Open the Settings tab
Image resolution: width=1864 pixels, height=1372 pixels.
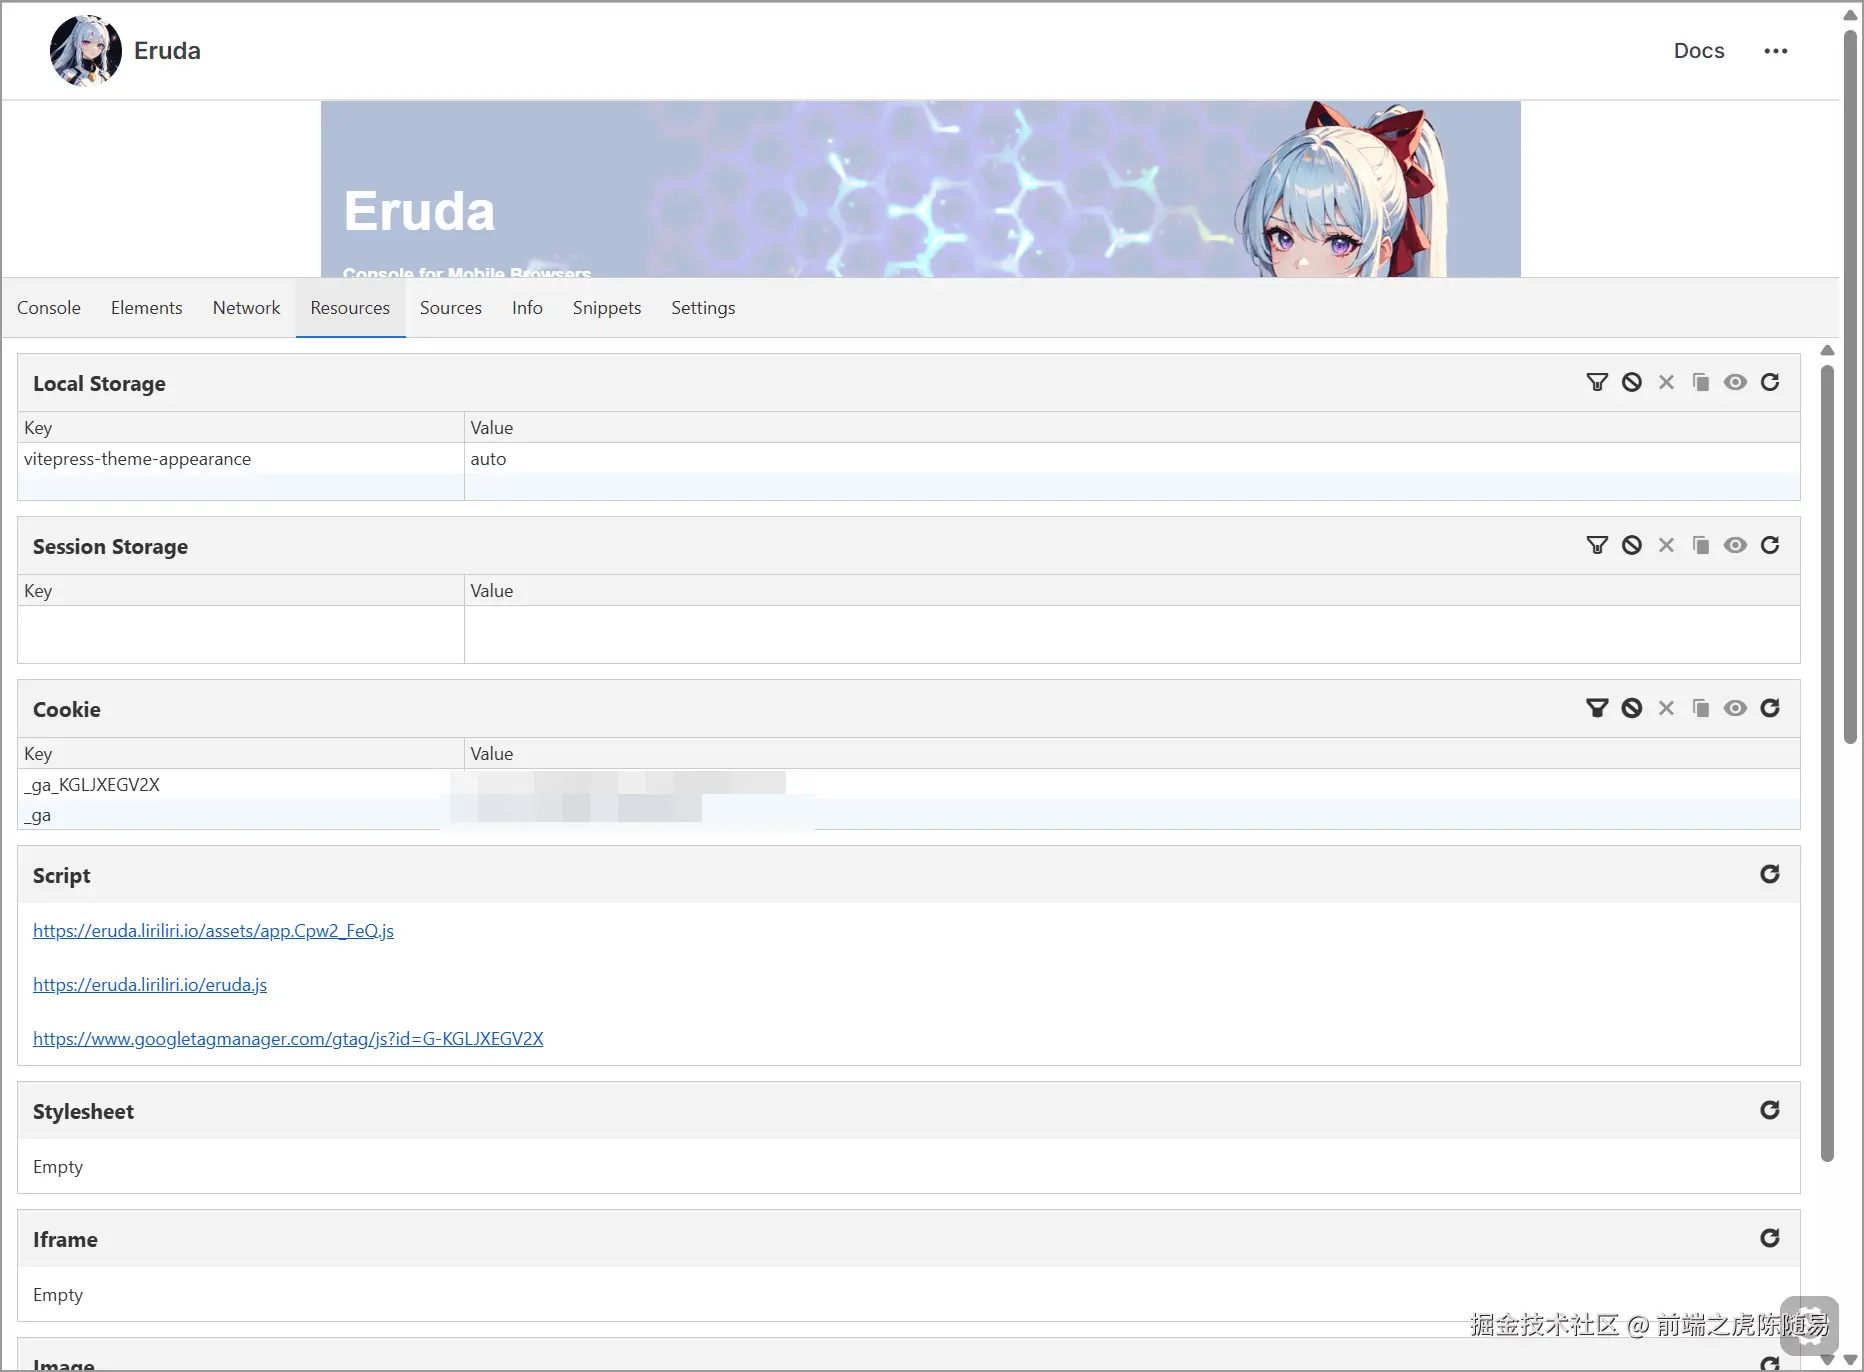[703, 308]
